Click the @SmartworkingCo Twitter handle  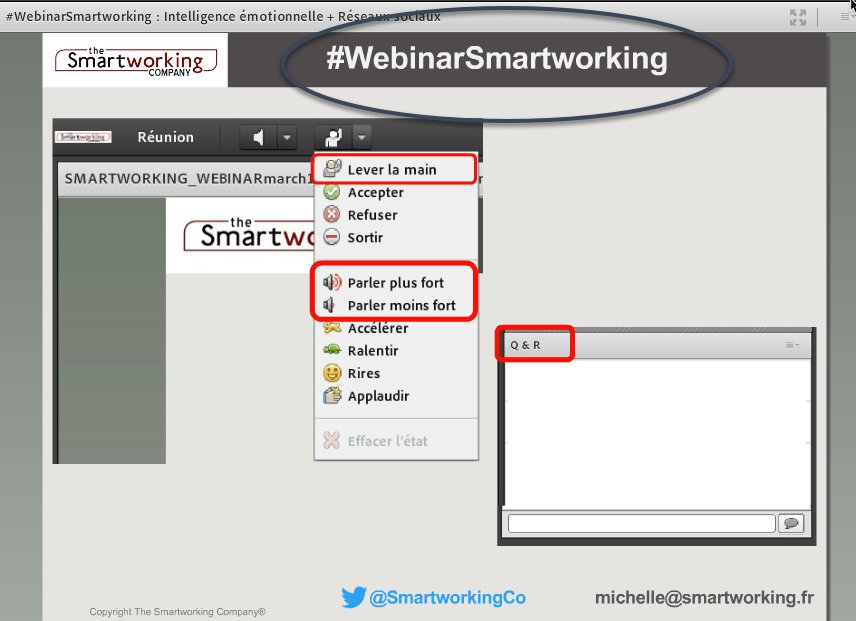click(x=448, y=597)
